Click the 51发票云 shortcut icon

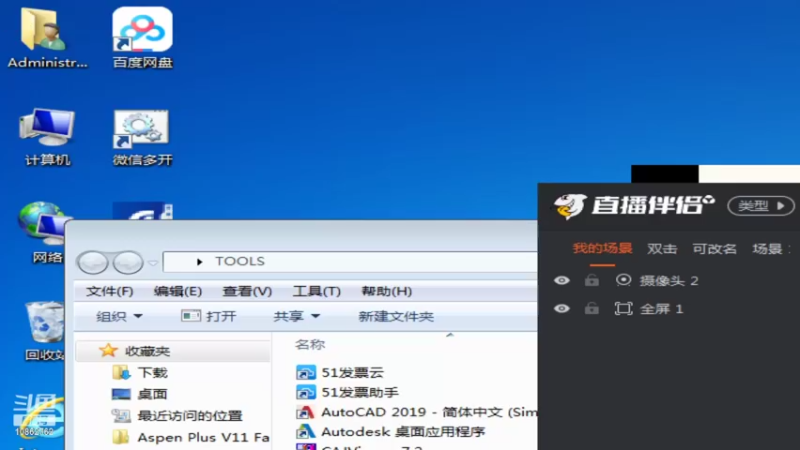point(306,372)
